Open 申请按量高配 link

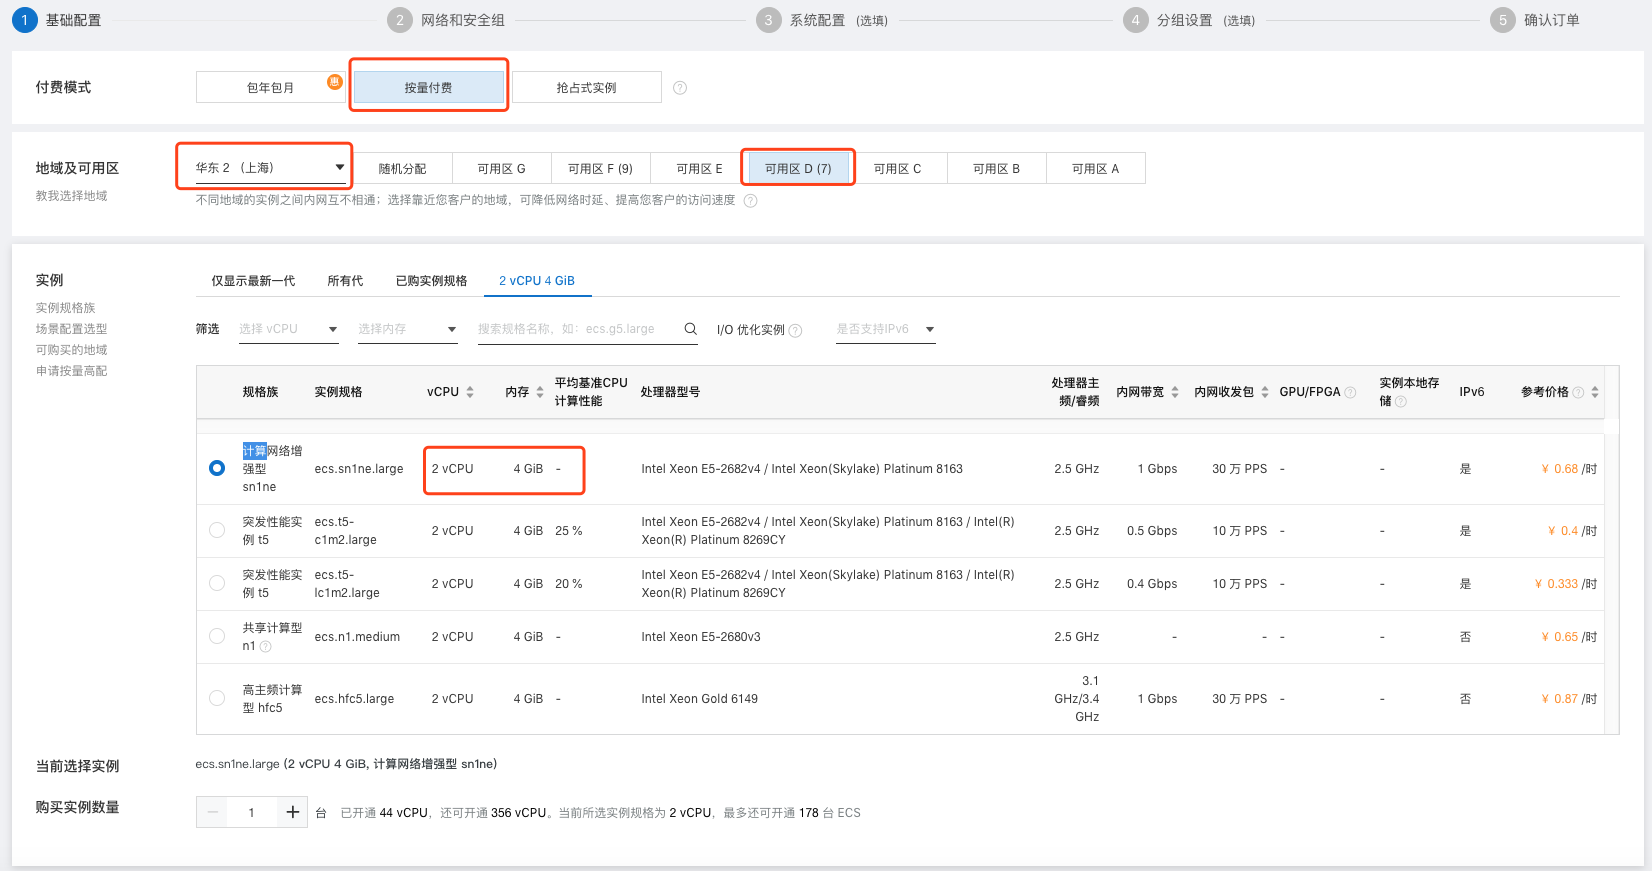click(72, 371)
